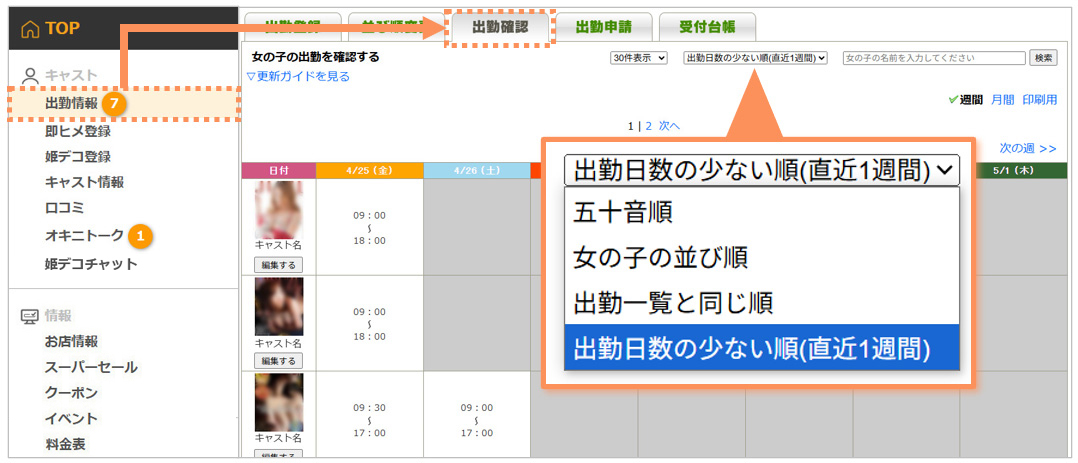Go to 次の週 next week
The image size is (1078, 463).
click(1027, 148)
